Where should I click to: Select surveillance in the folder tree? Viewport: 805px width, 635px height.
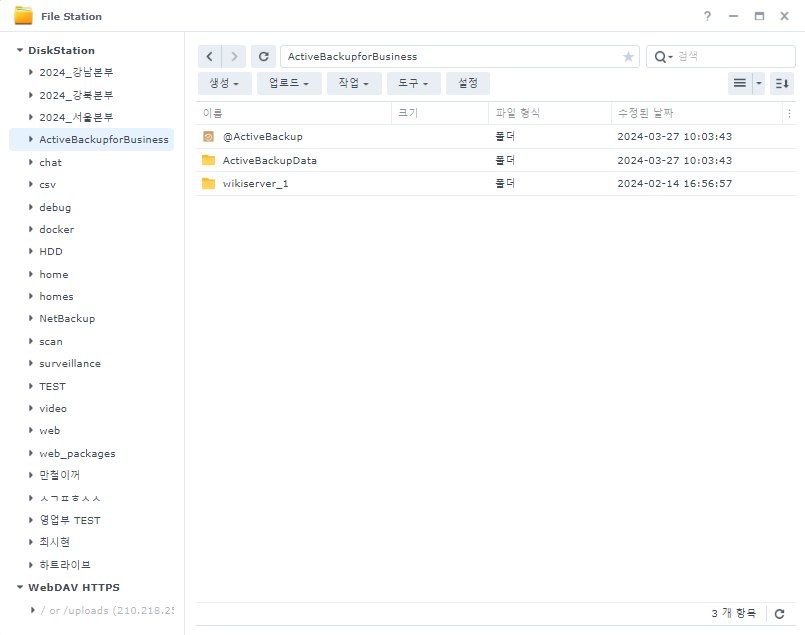[x=70, y=363]
